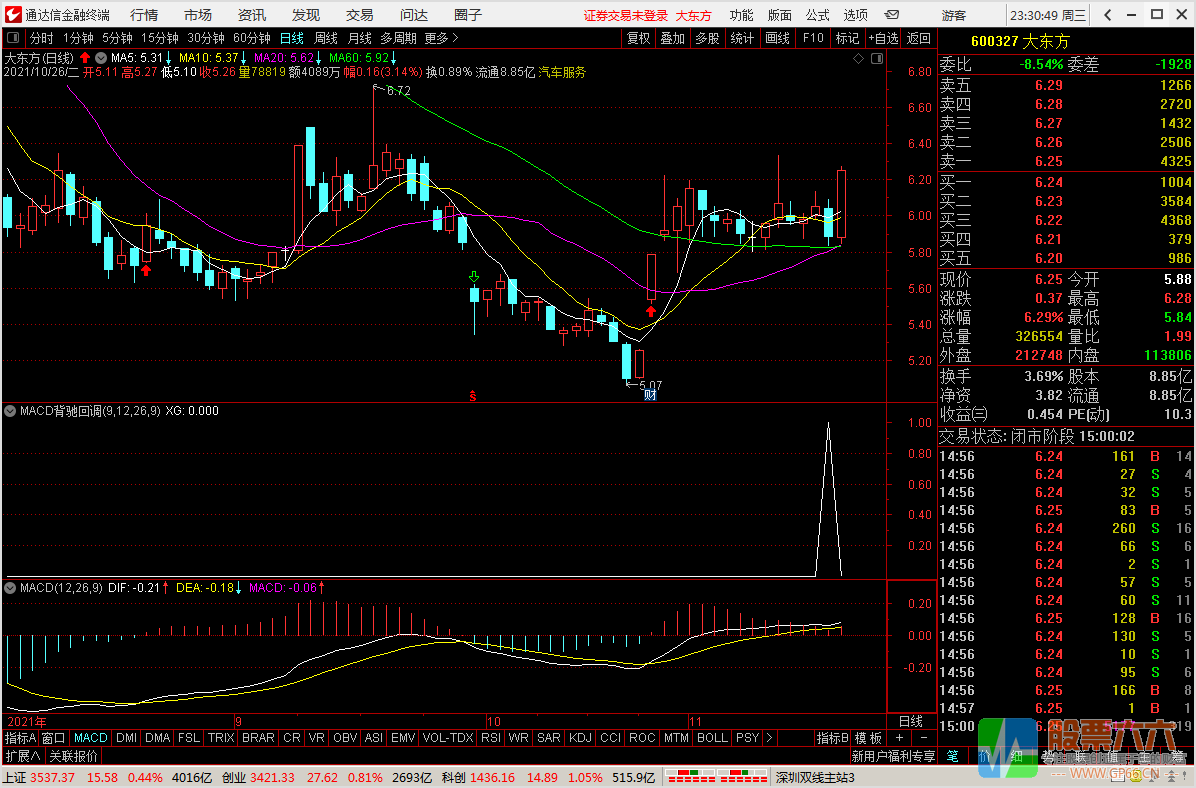Open the 交易 menu
Screen dimensions: 1196x788
coord(359,15)
